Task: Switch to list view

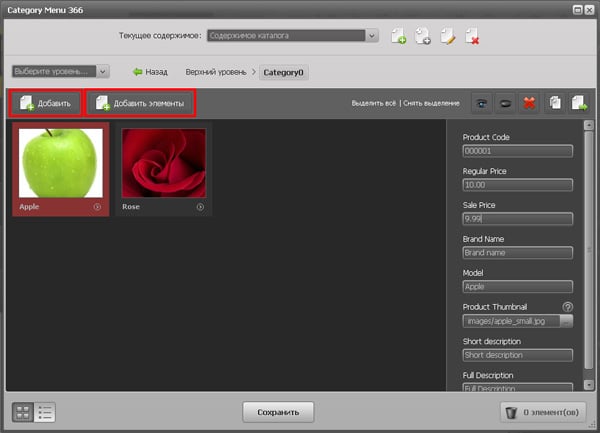Action: (44, 411)
